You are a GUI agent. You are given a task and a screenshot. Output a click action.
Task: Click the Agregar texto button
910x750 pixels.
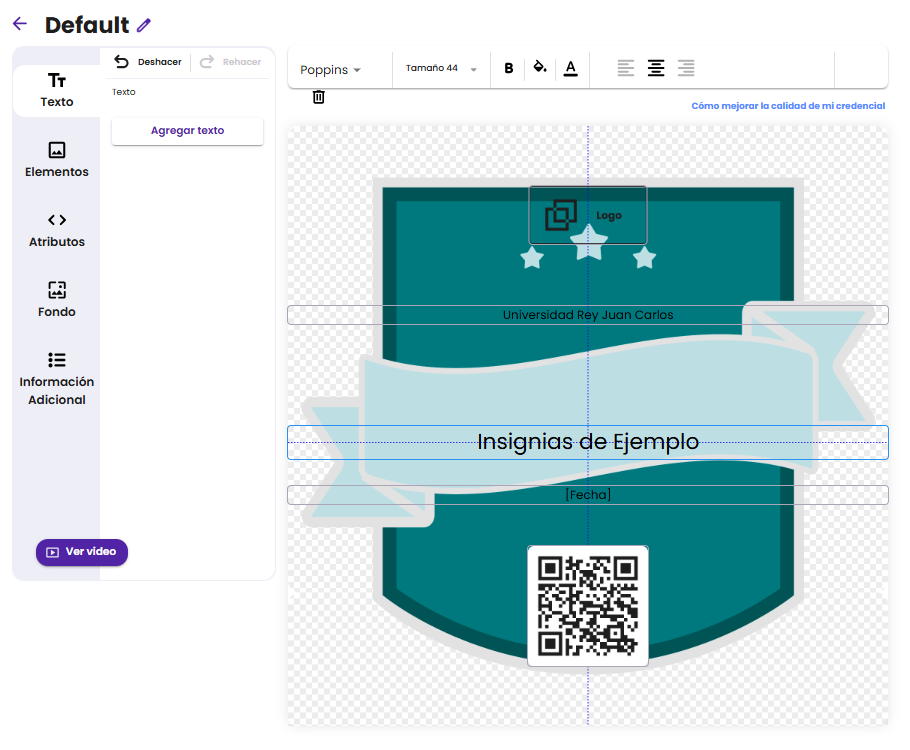click(x=187, y=131)
